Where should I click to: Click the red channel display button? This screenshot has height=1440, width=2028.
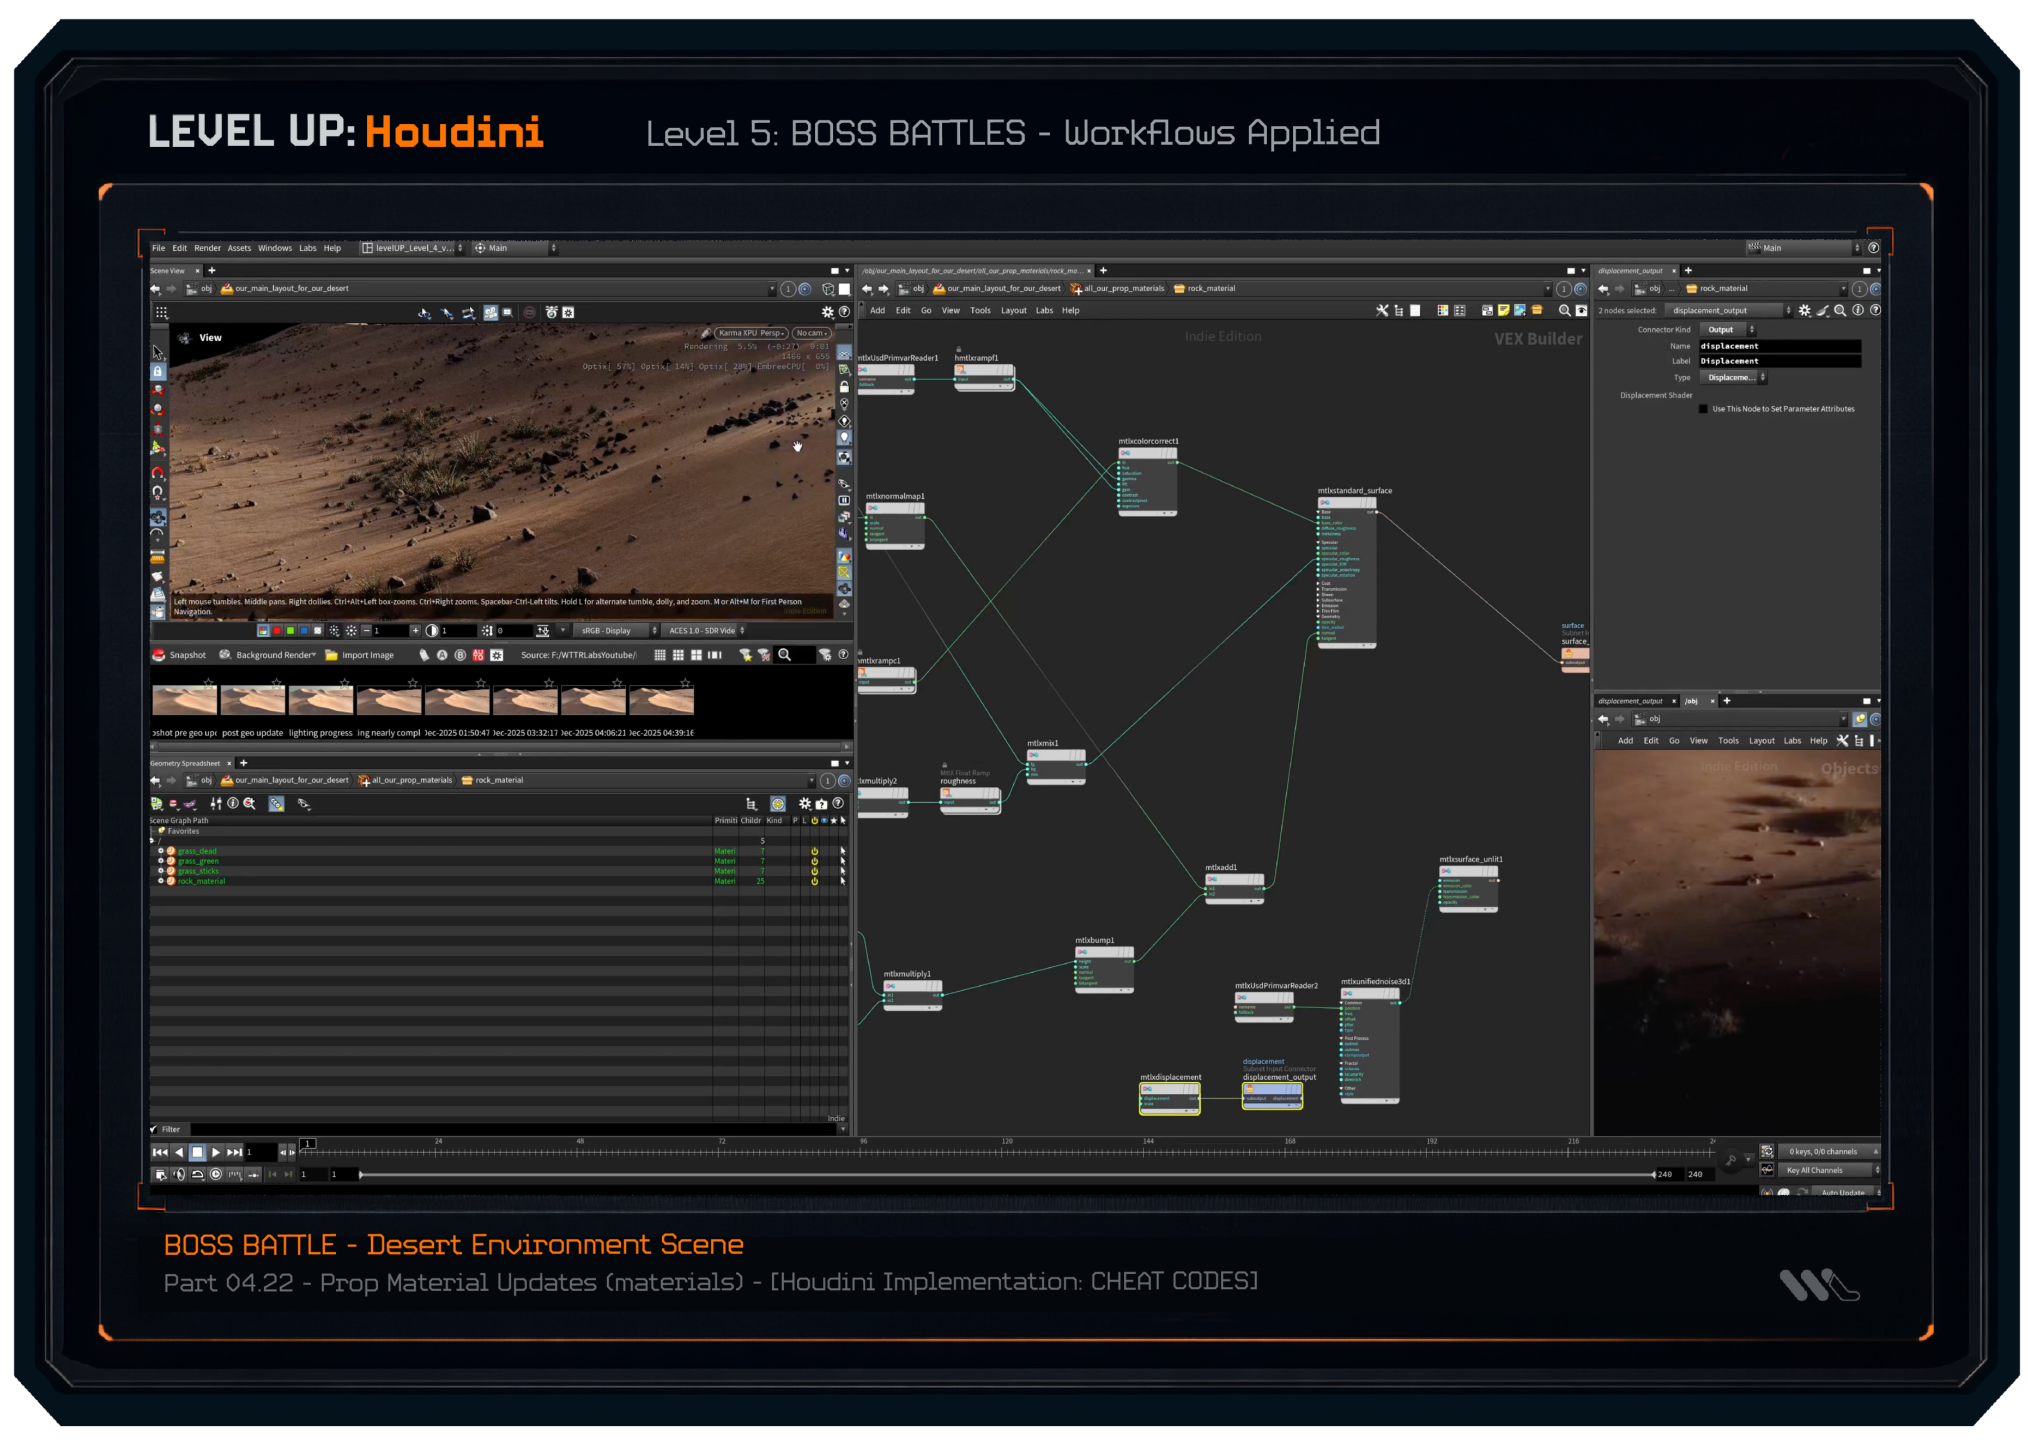tap(277, 631)
